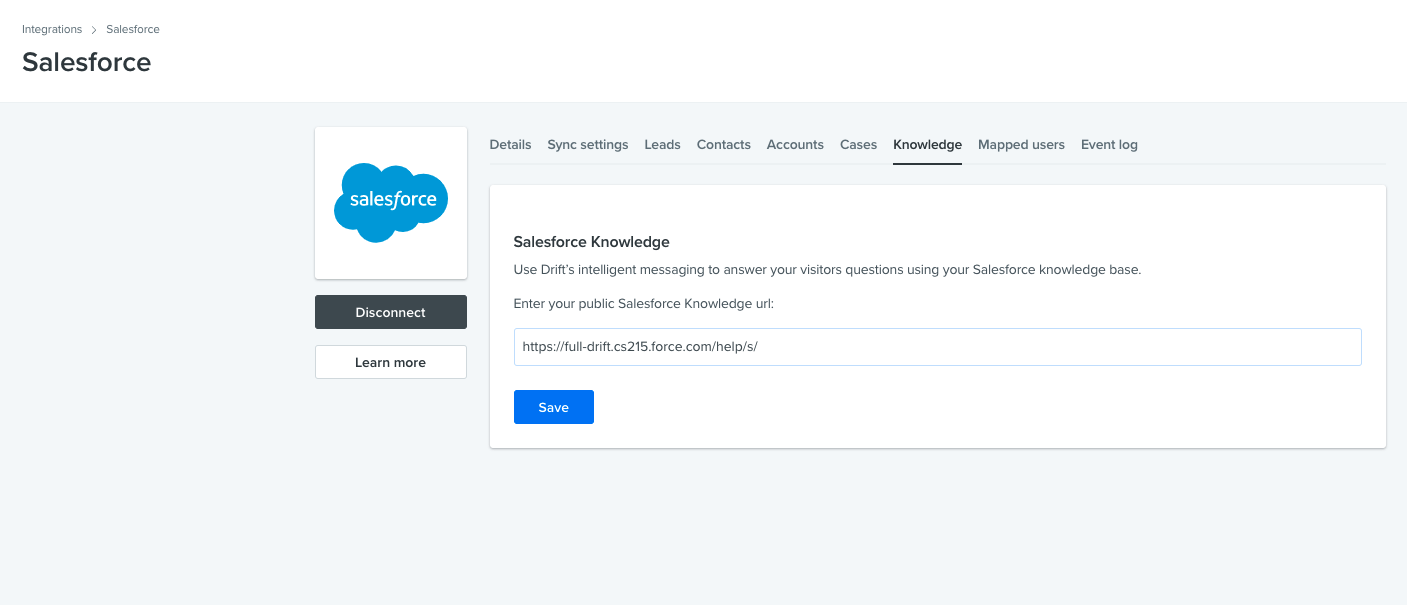This screenshot has width=1407, height=605.
Task: Click the Salesforce Knowledge section heading
Action: coord(591,242)
